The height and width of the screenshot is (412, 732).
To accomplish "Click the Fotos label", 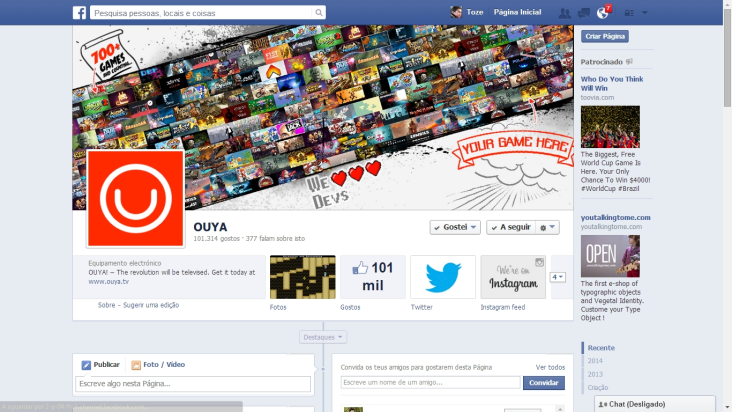I will 278,307.
